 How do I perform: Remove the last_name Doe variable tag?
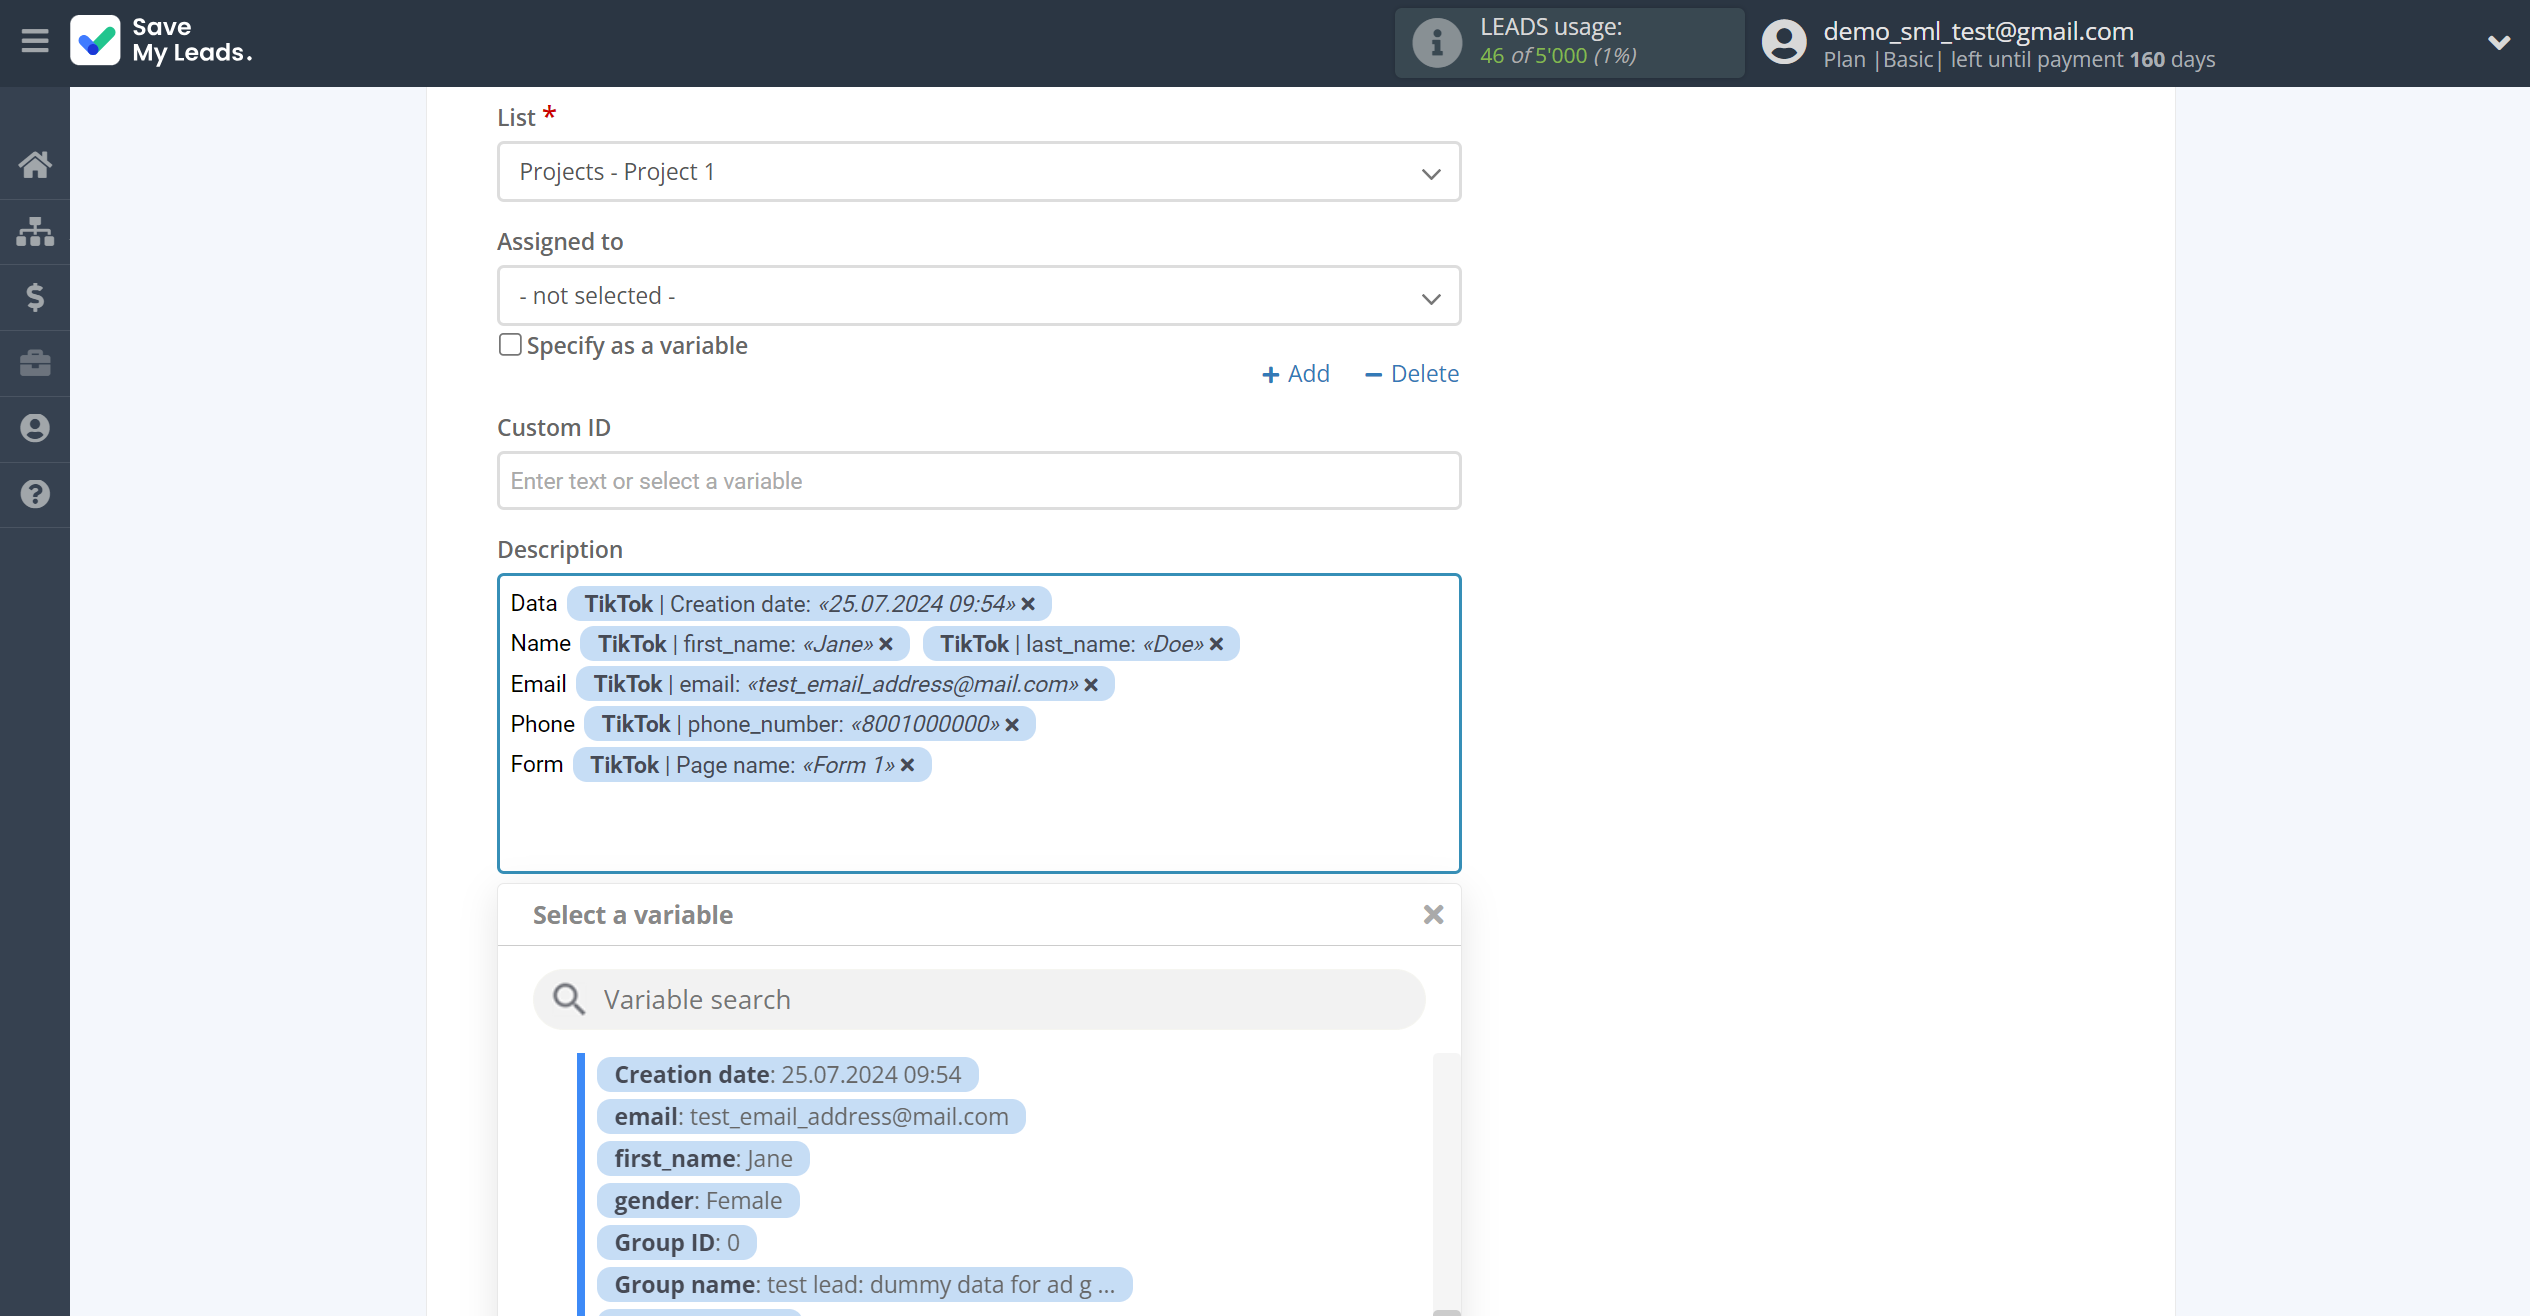pos(1216,644)
